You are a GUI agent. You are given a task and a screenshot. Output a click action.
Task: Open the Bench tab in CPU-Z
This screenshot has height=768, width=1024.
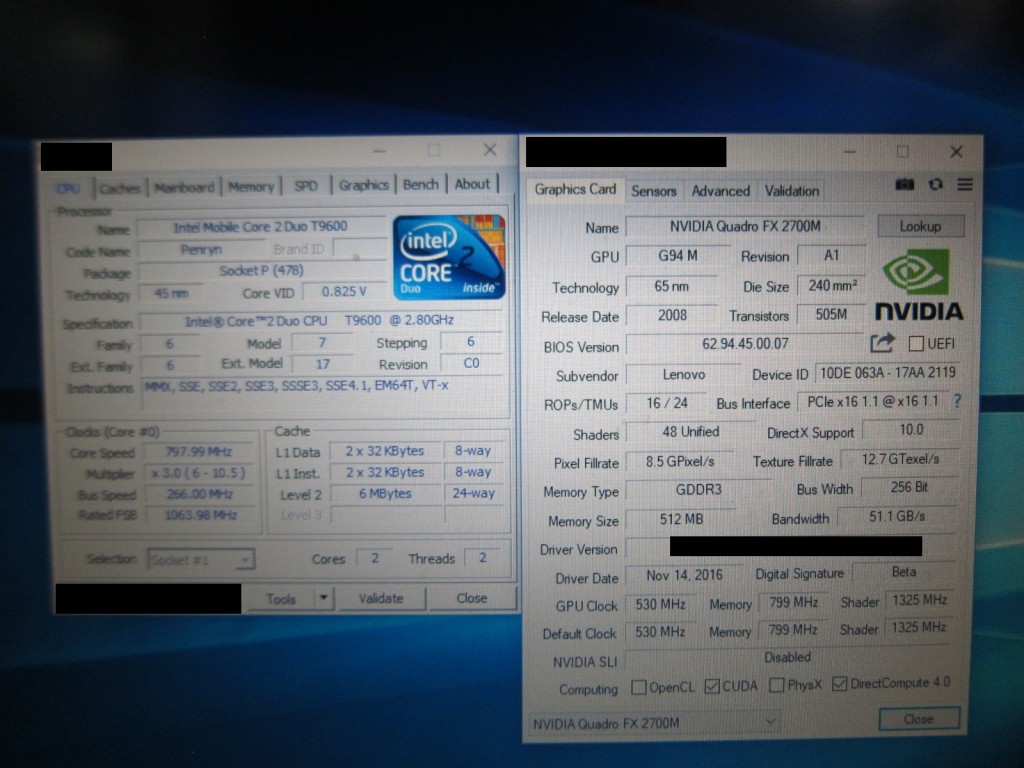421,185
